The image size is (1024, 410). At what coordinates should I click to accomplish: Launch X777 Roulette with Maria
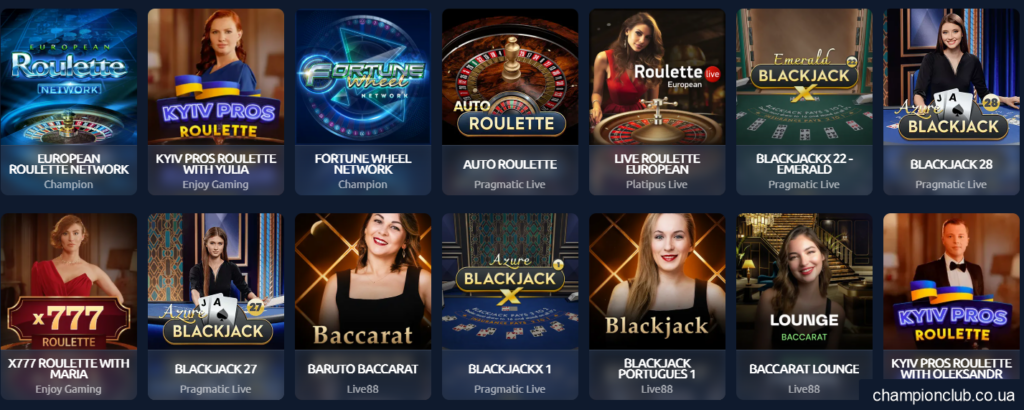coord(69,281)
